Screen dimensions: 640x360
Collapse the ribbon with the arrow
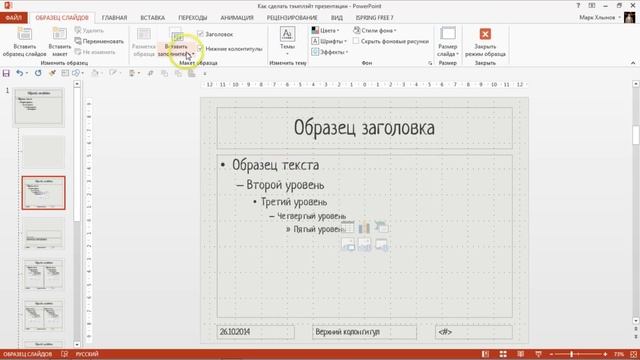pos(633,63)
